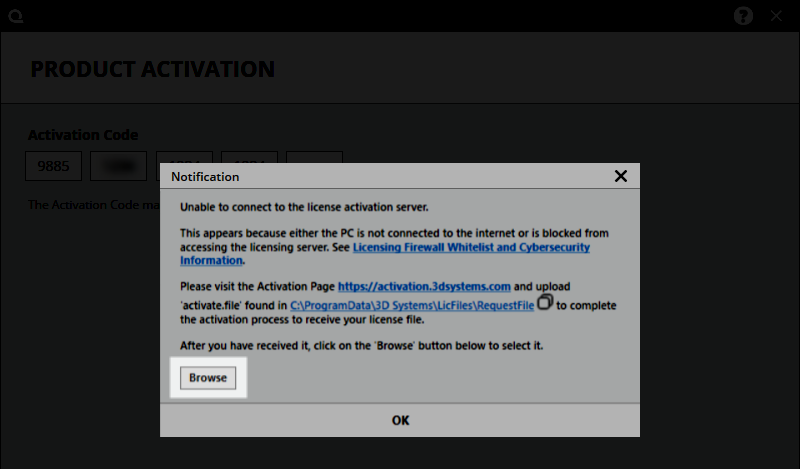Click the Activation Code label
This screenshot has width=800, height=469.
(83, 135)
